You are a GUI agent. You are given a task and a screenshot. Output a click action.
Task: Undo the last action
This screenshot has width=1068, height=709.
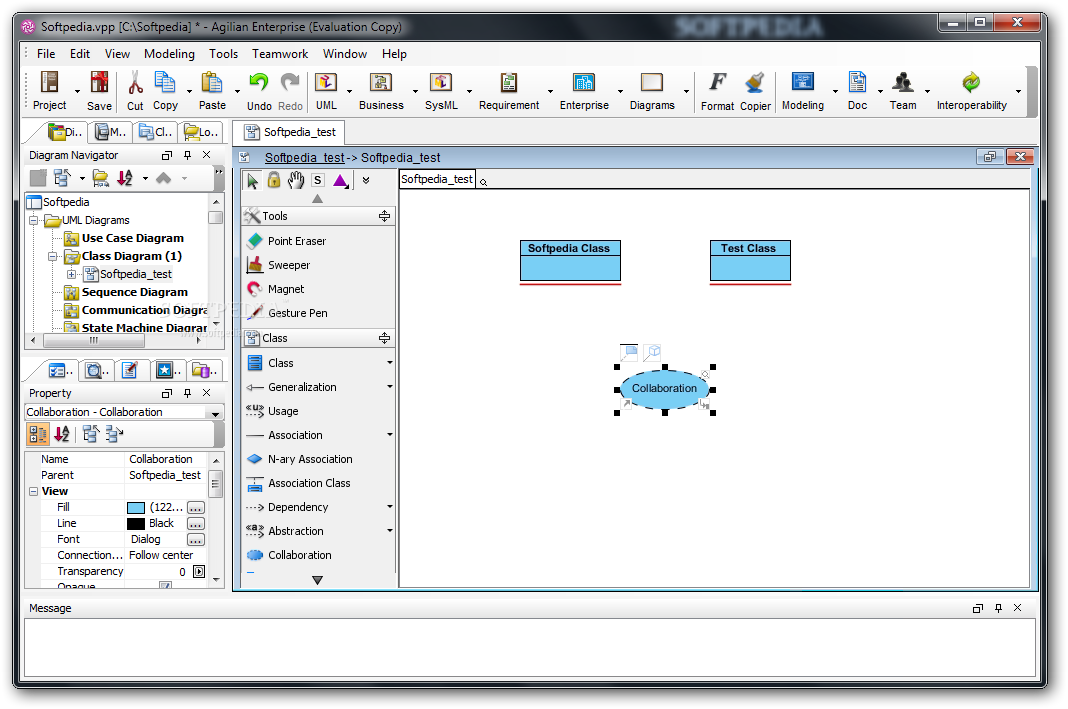259,91
